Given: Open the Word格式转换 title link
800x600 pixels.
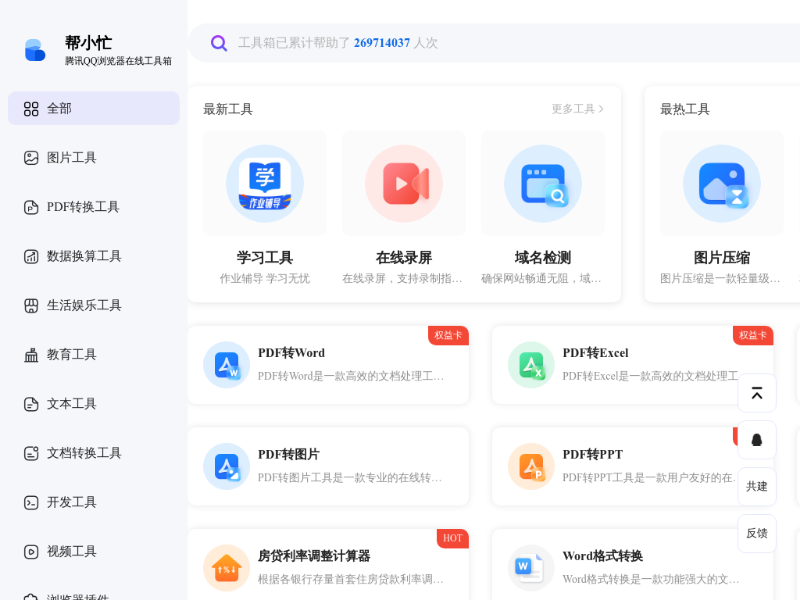Looking at the screenshot, I should click(x=603, y=556).
